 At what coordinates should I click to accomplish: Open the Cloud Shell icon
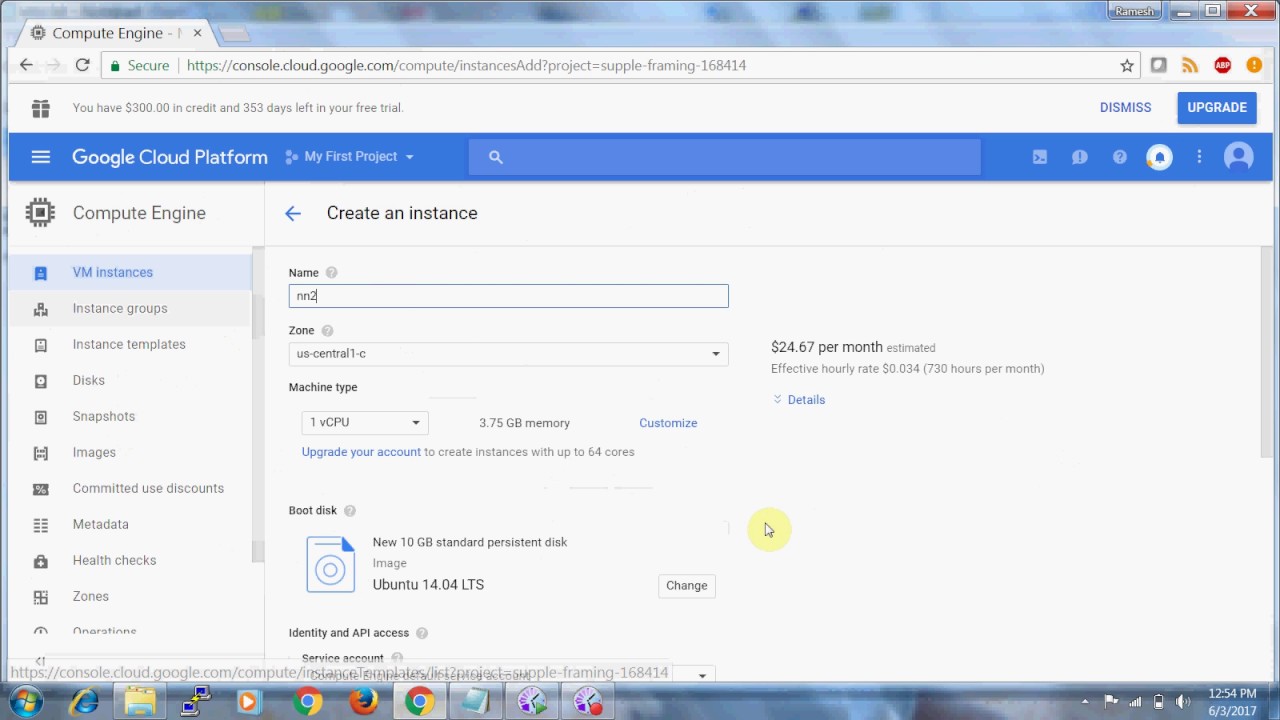tap(1040, 157)
